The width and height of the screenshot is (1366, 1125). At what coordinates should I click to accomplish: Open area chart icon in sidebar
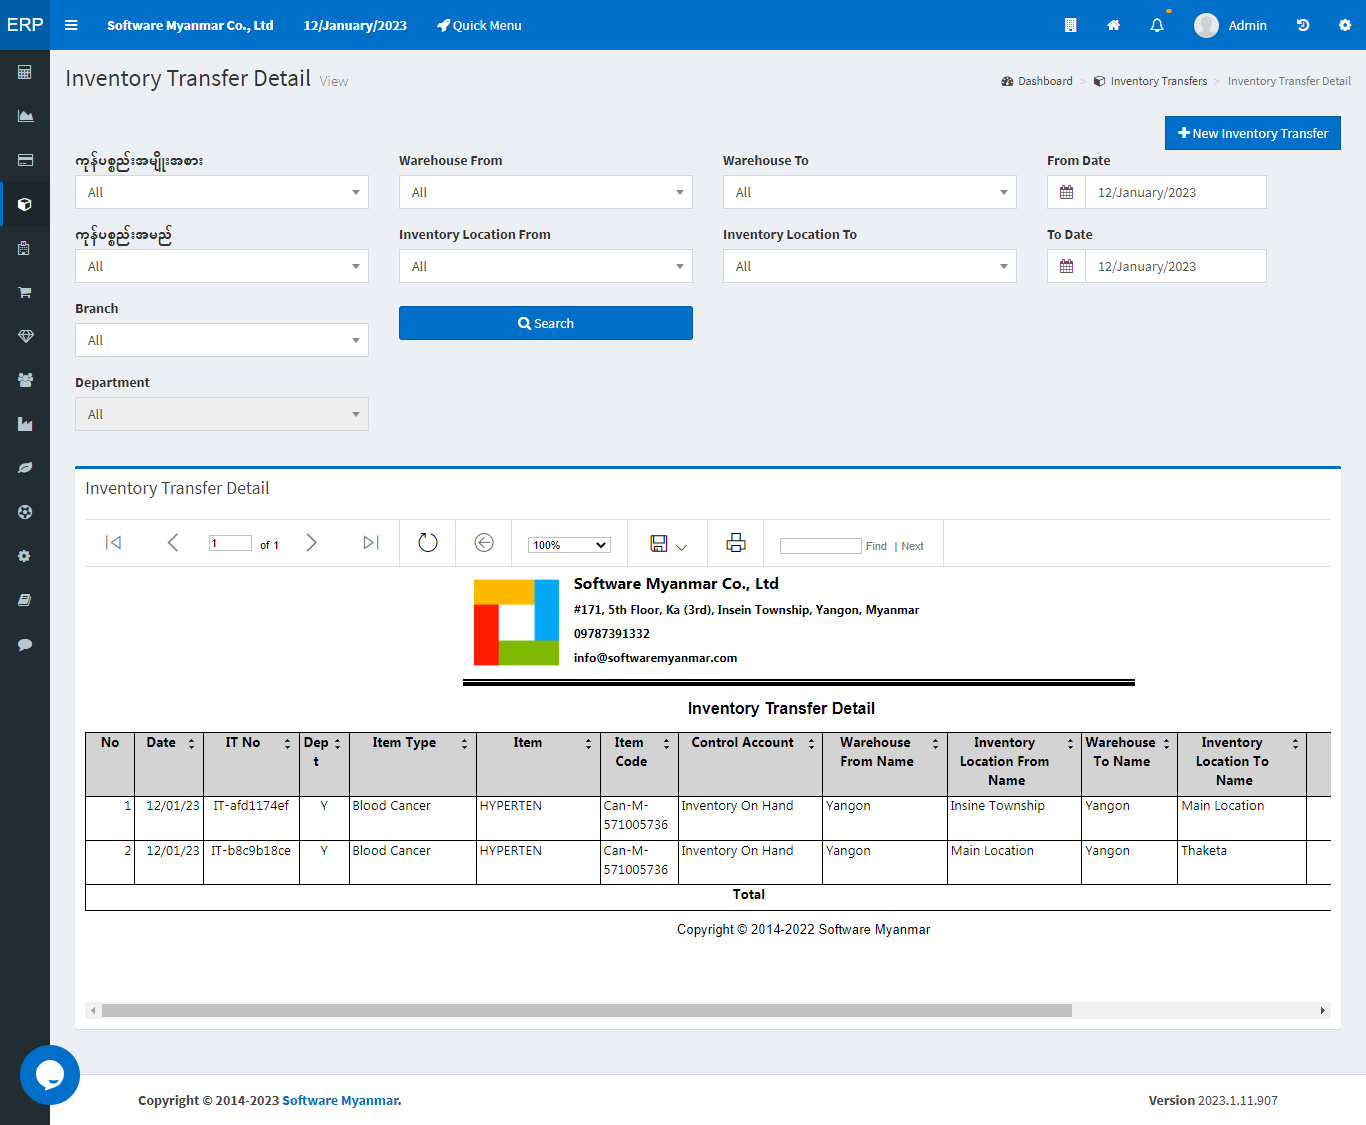(x=25, y=116)
